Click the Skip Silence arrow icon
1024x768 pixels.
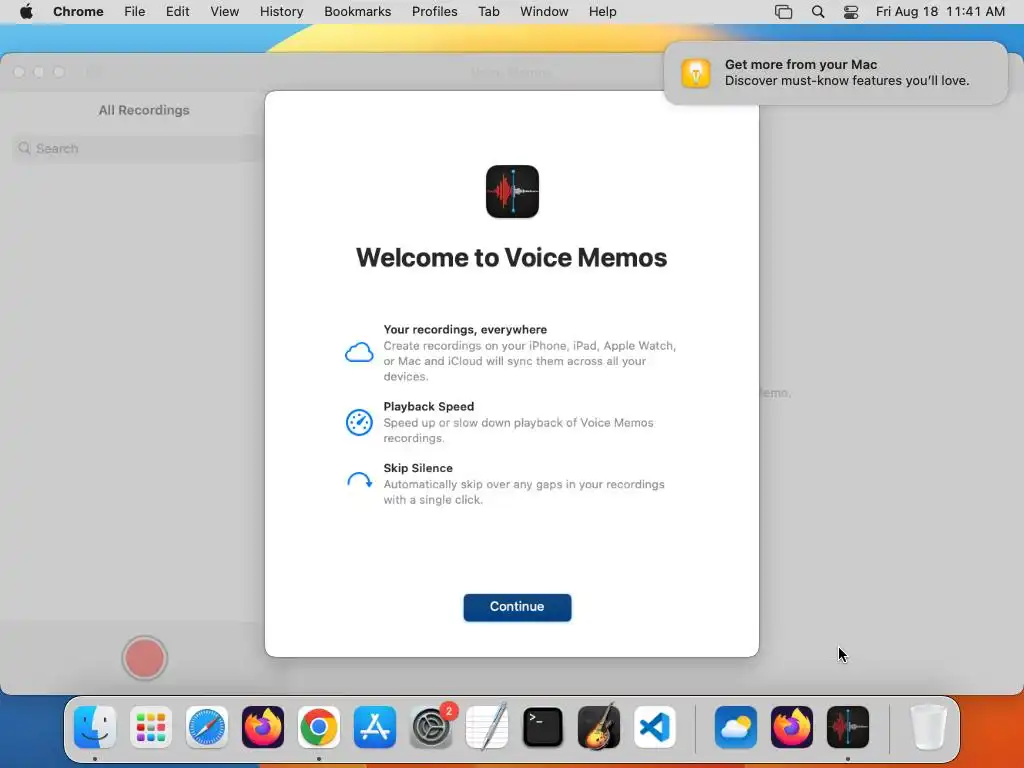359,481
